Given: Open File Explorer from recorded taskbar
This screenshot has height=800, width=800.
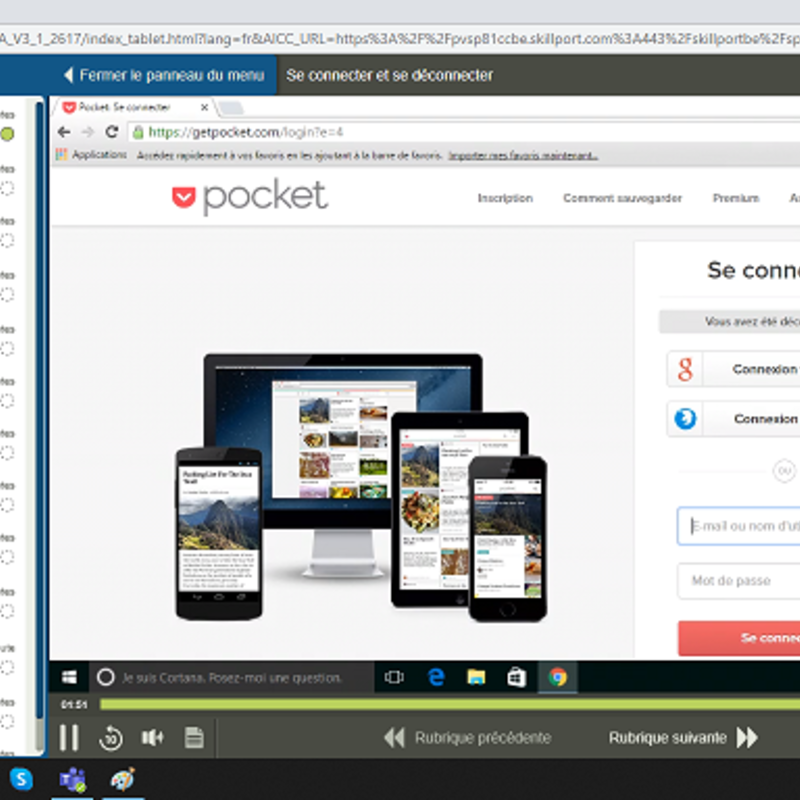Looking at the screenshot, I should (476, 677).
